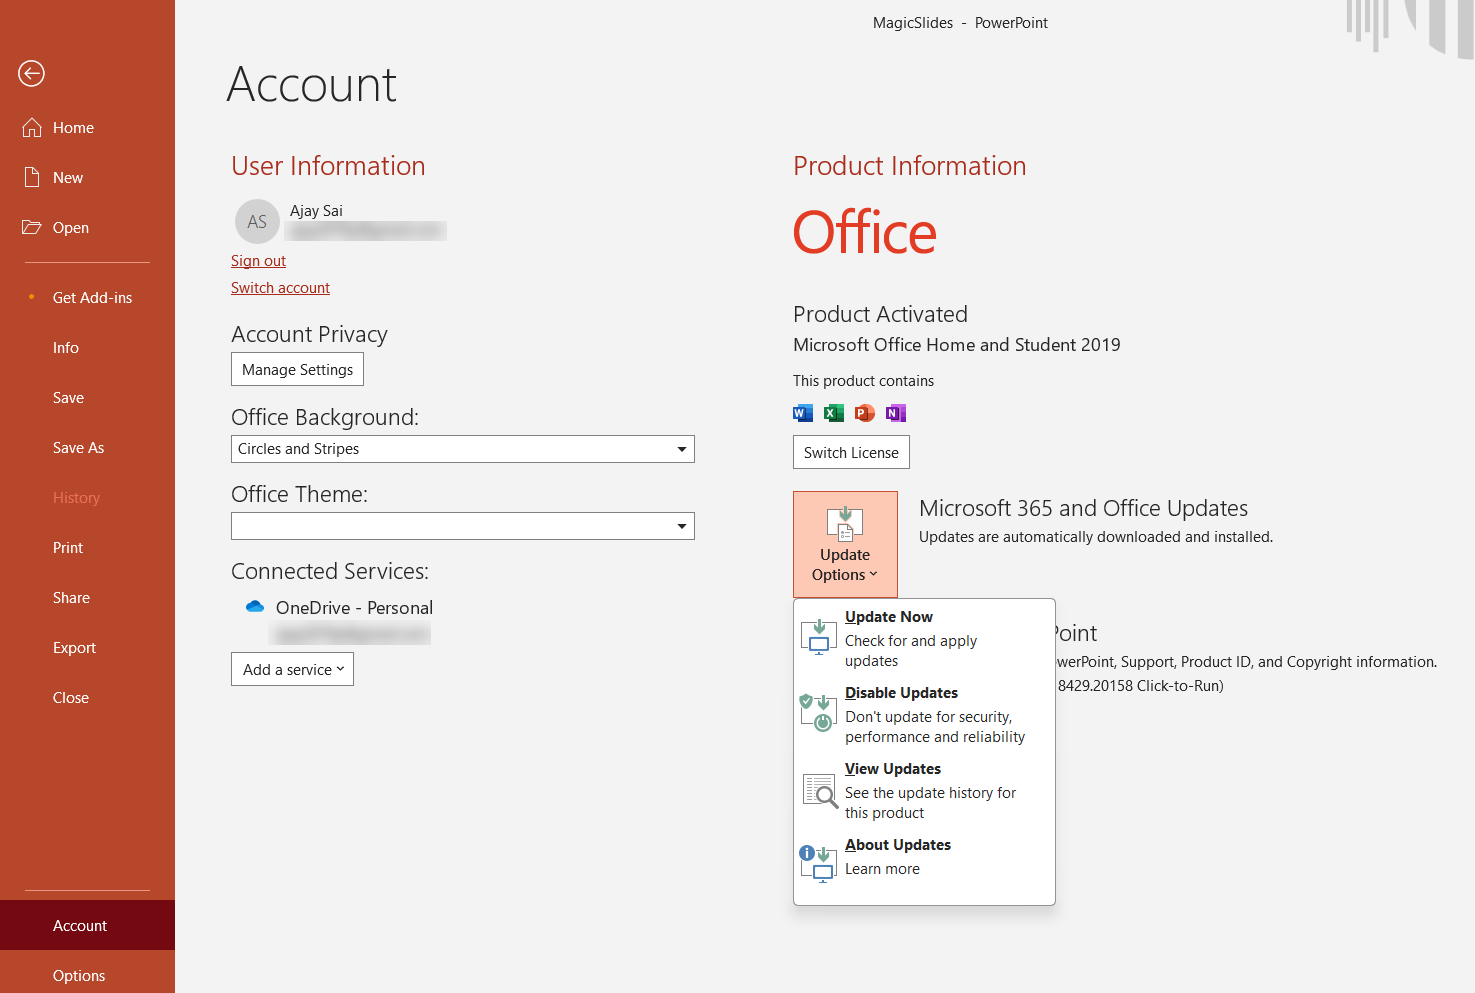
Task: Click the Home icon in sidebar
Action: point(32,128)
